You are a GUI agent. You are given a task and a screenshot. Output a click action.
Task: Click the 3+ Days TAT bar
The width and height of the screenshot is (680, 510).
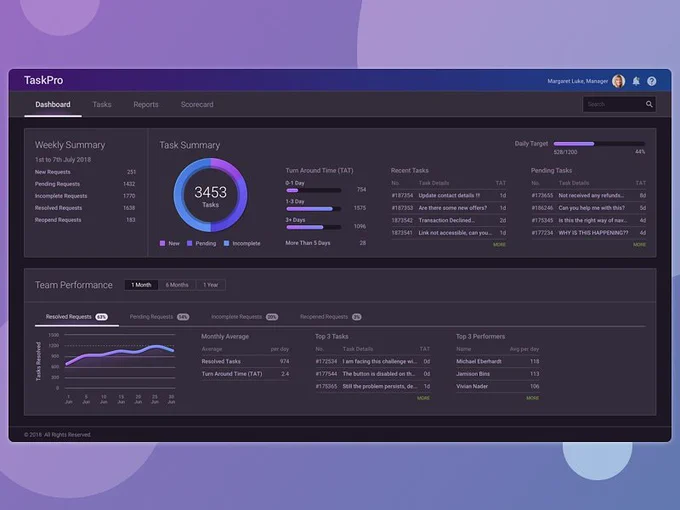(x=314, y=227)
